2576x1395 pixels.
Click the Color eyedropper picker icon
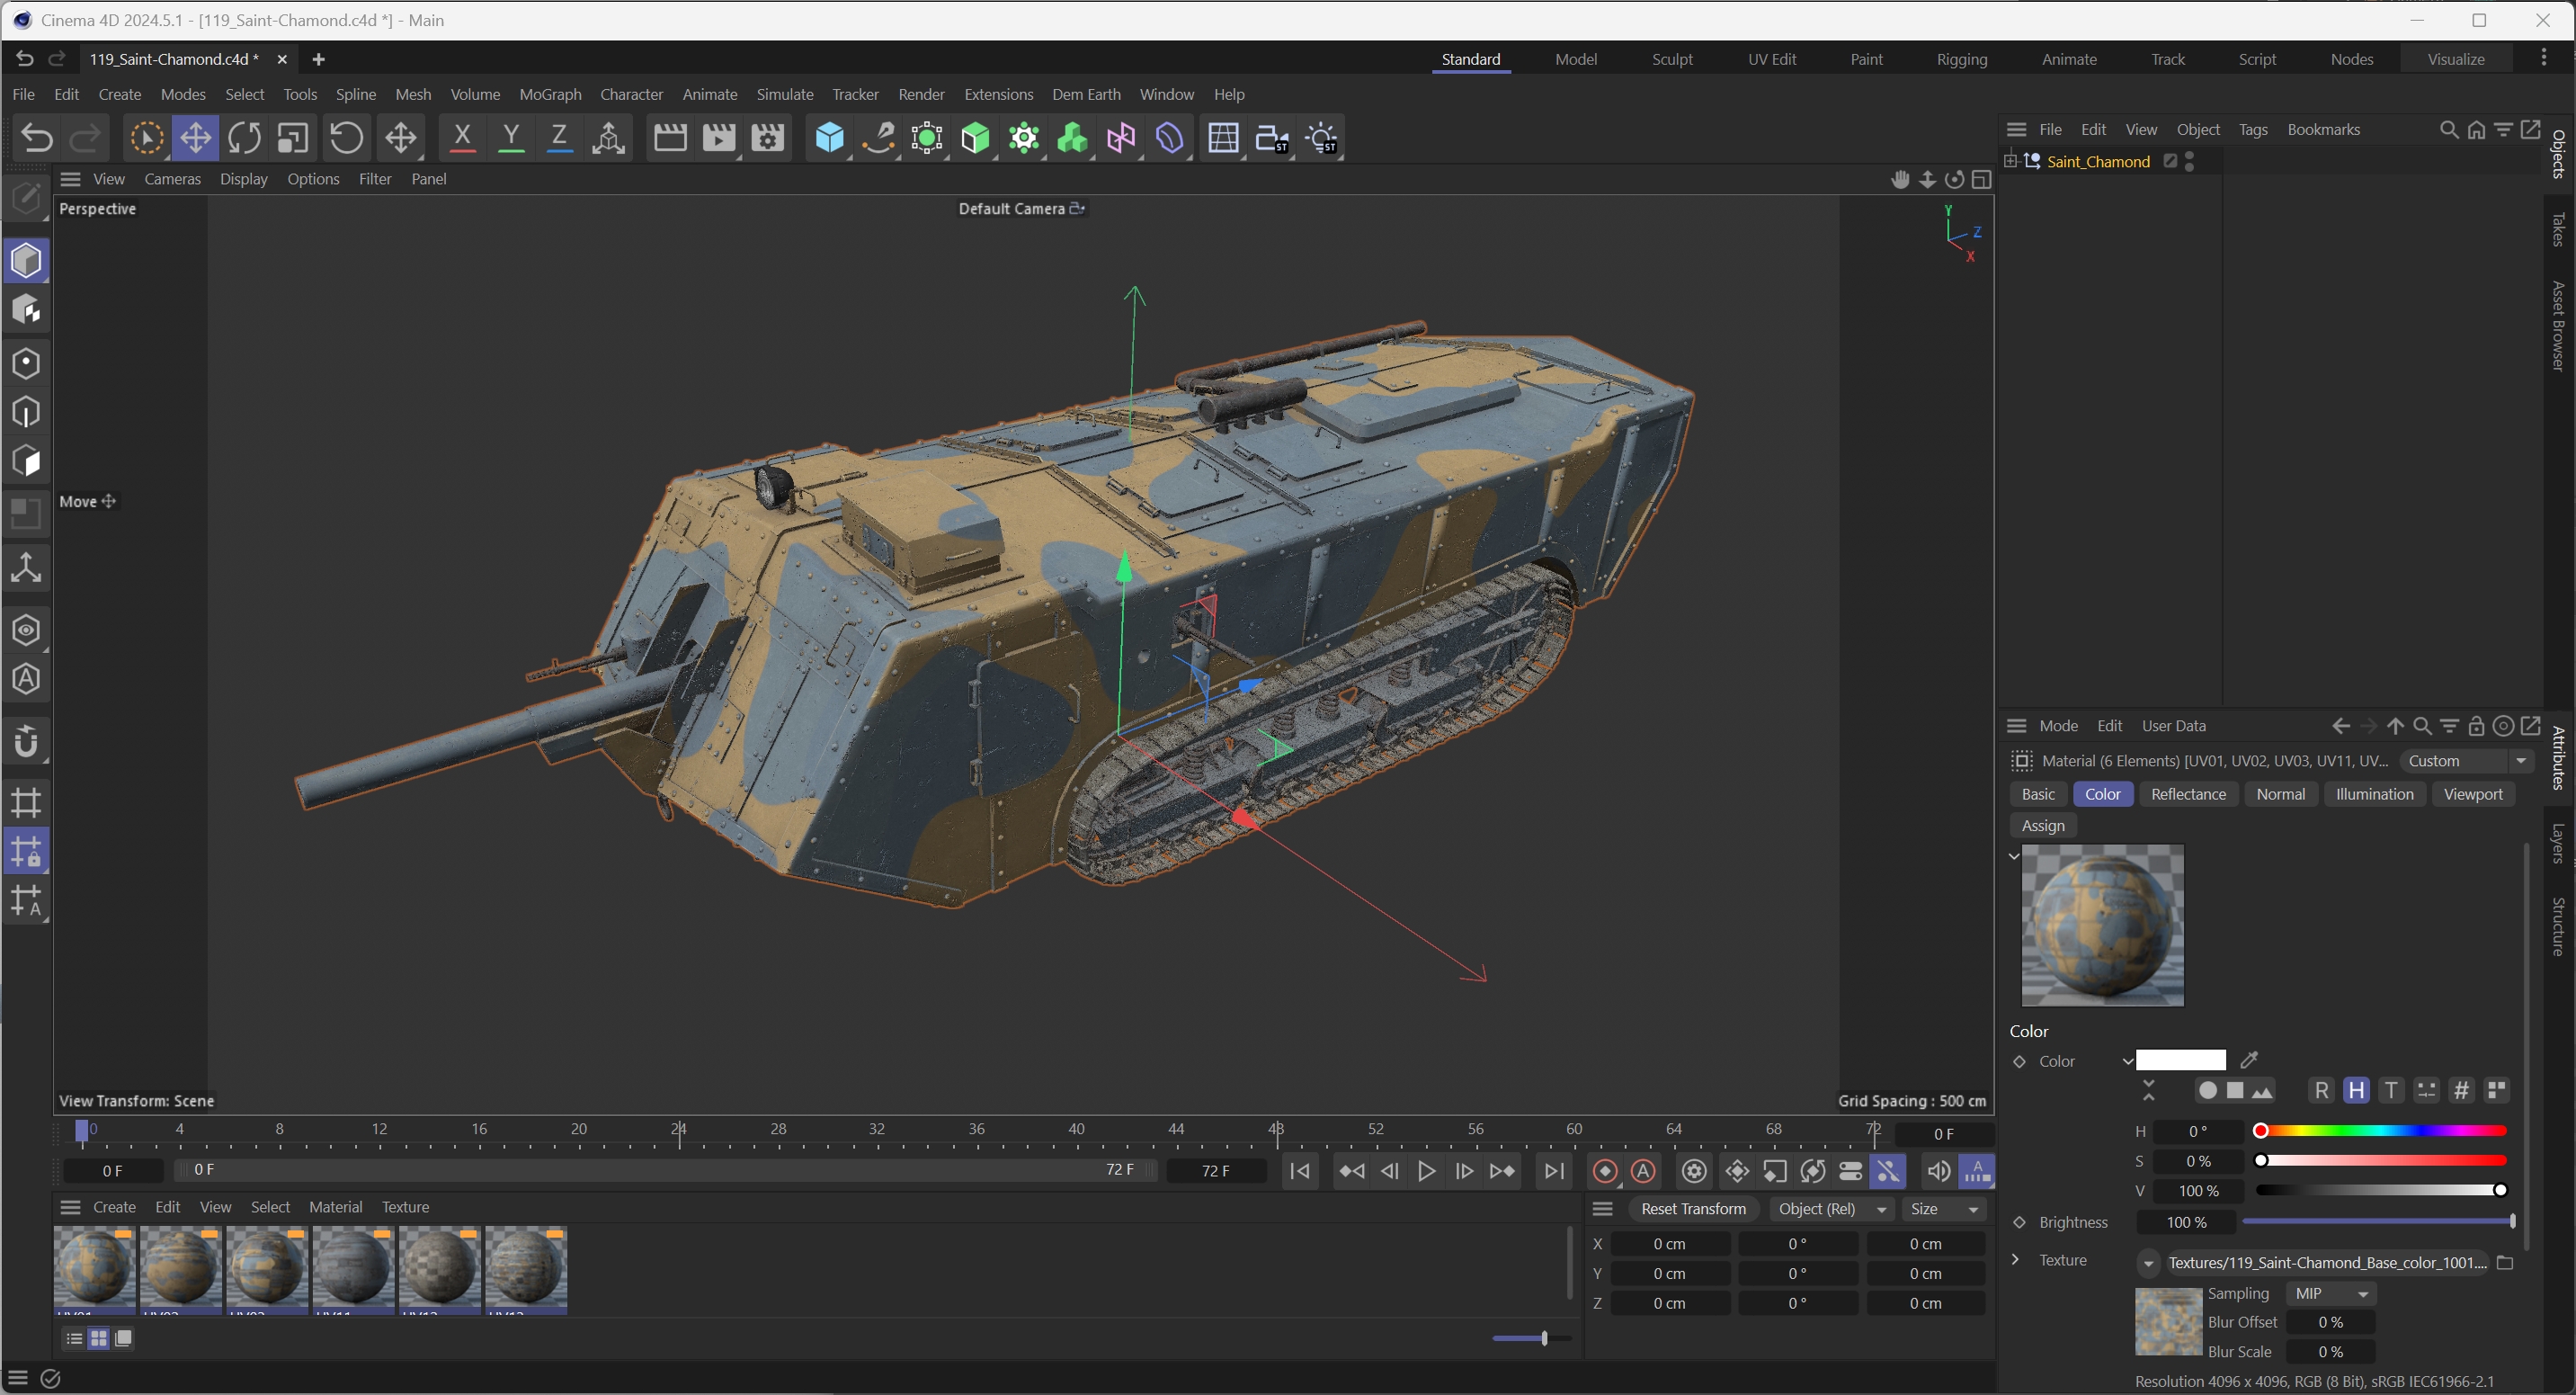pos(2250,1060)
